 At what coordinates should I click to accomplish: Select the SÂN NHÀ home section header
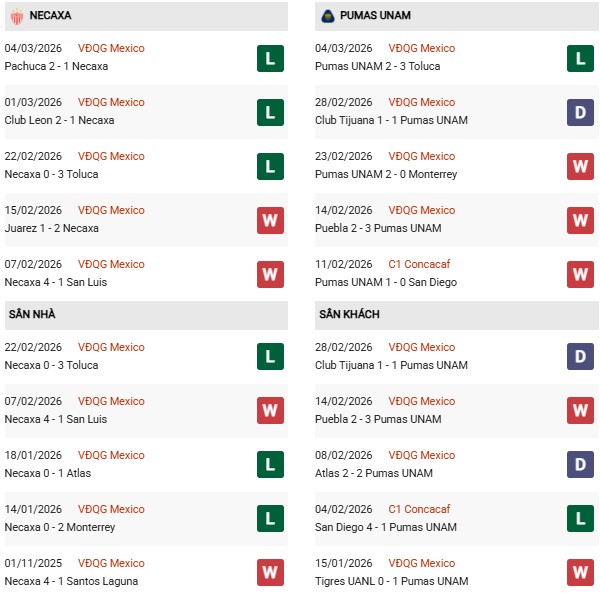point(32,314)
